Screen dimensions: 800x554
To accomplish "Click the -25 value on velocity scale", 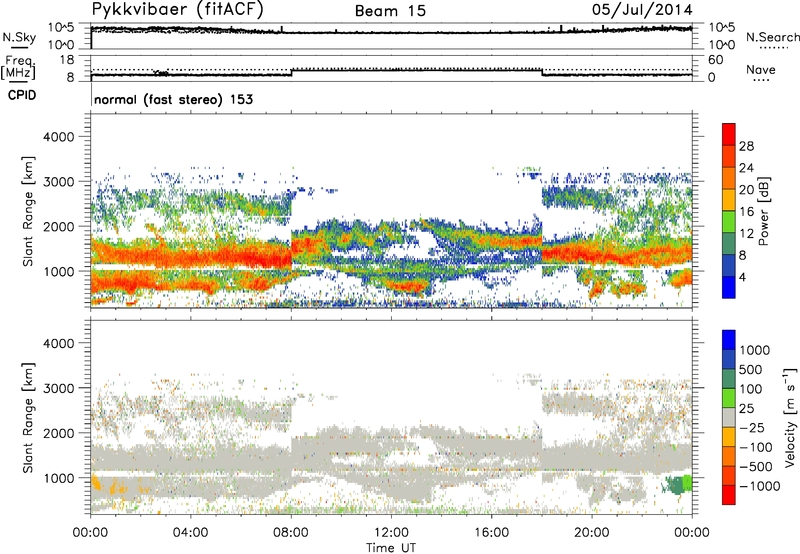I will pyautogui.click(x=754, y=427).
